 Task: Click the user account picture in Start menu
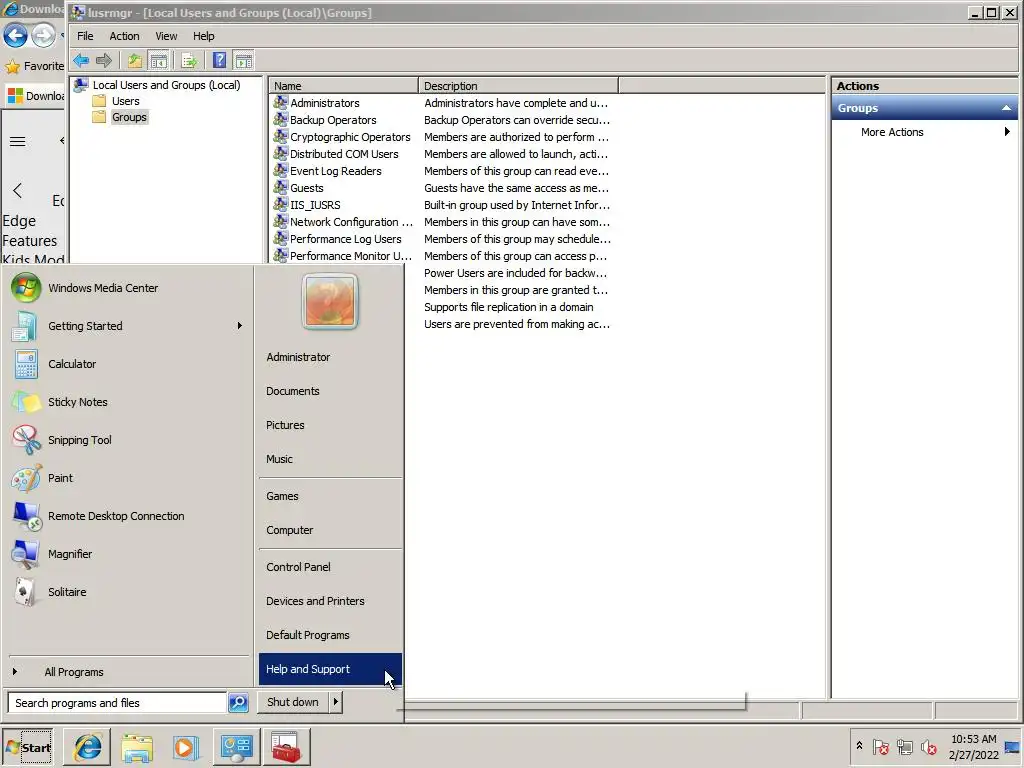(x=330, y=301)
